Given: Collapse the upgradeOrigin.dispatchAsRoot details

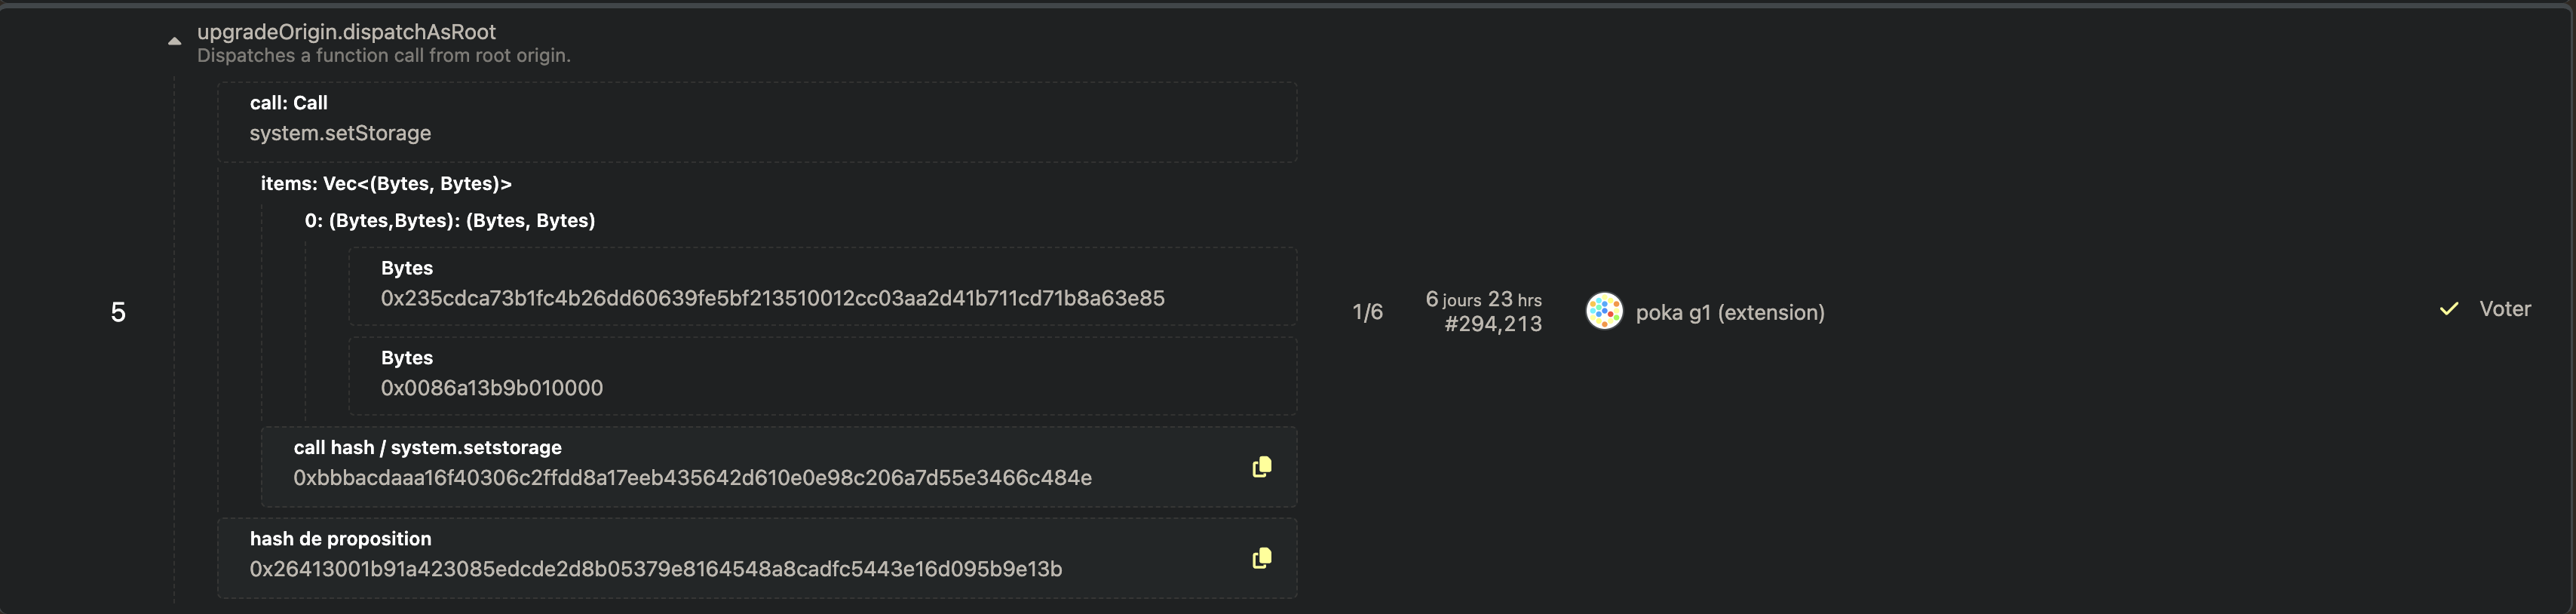Looking at the screenshot, I should pyautogui.click(x=174, y=42).
